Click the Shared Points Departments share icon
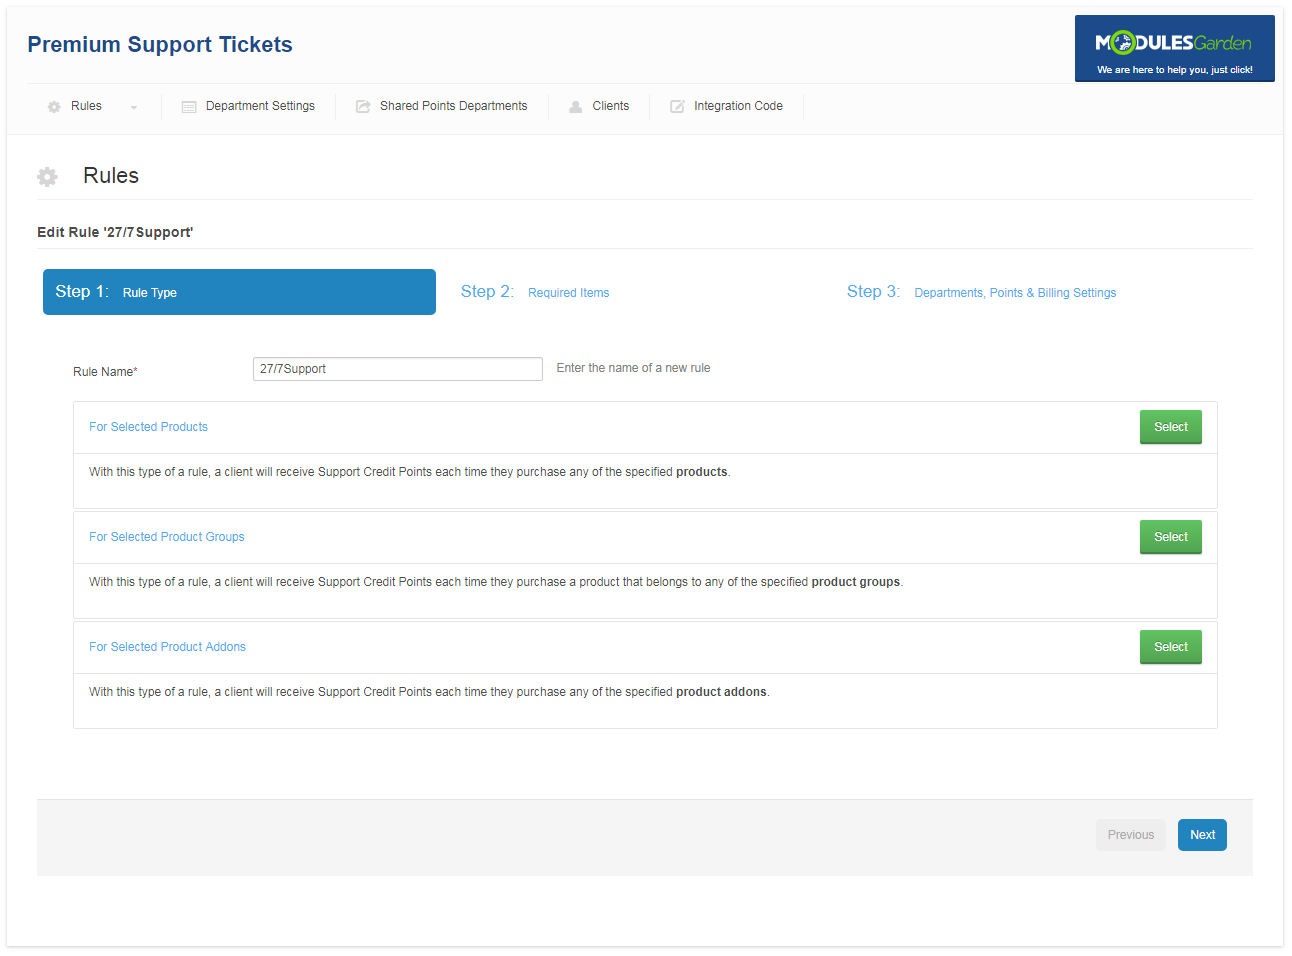 coord(363,107)
